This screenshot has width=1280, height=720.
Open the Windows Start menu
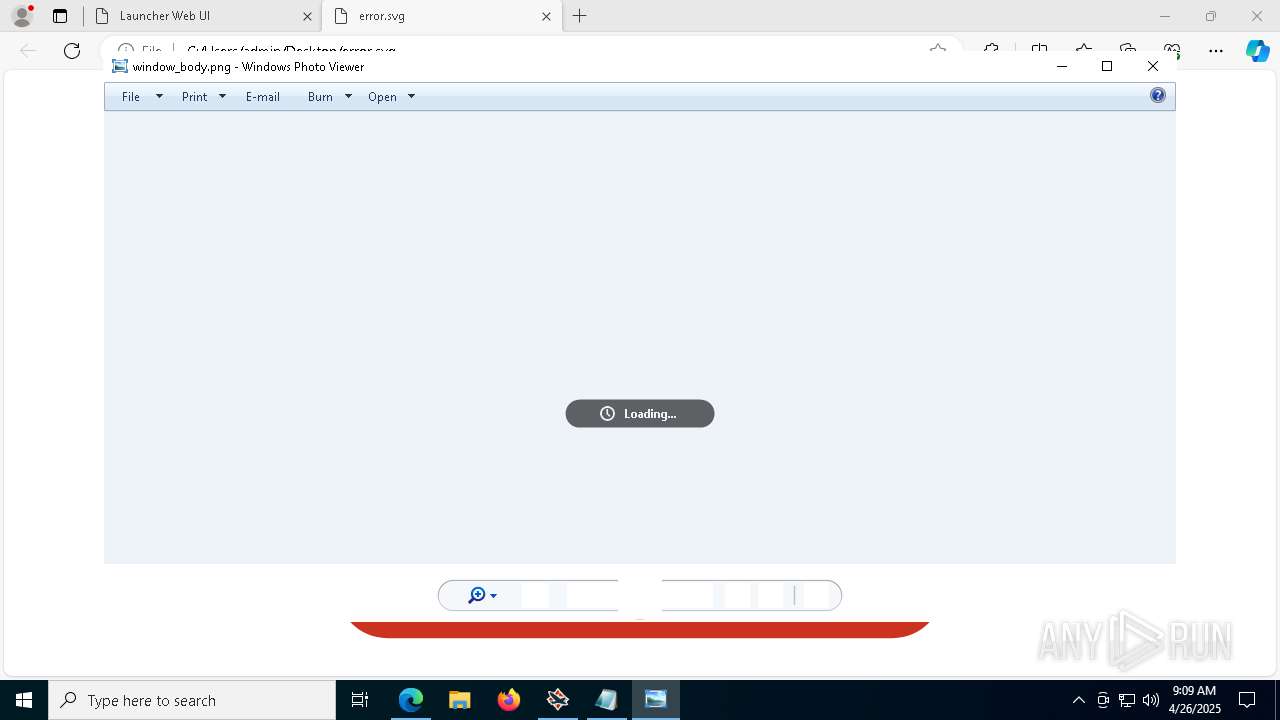point(24,700)
